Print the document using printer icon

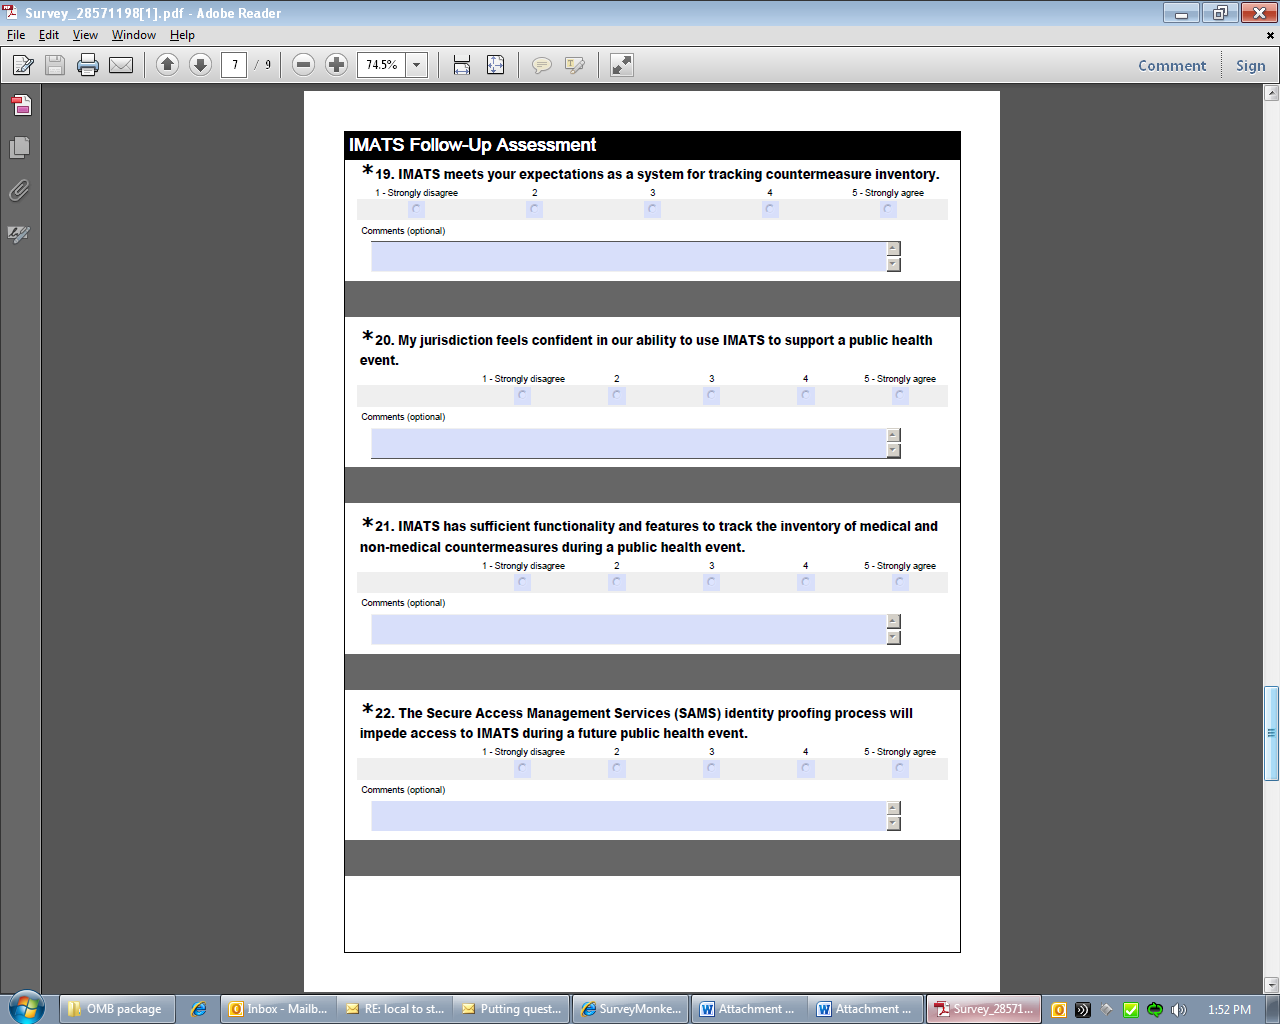click(88, 65)
